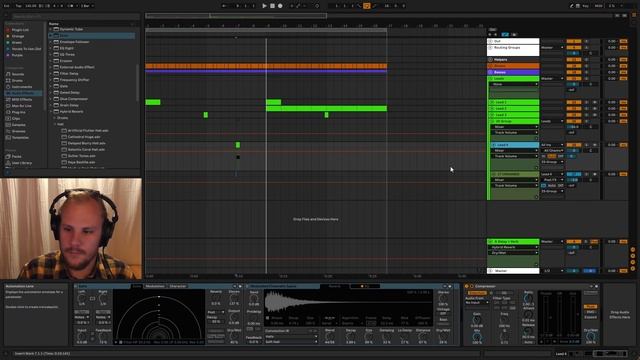Arm the Lead 1 track for recording

595,102
